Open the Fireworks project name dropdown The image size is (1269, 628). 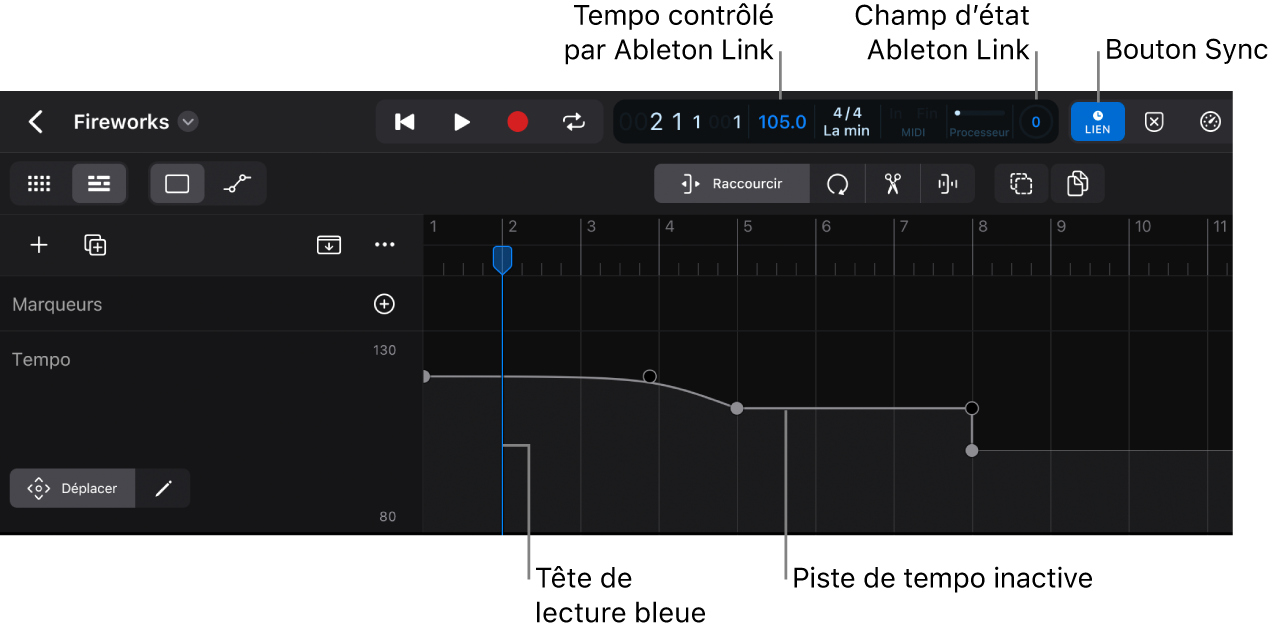point(187,121)
